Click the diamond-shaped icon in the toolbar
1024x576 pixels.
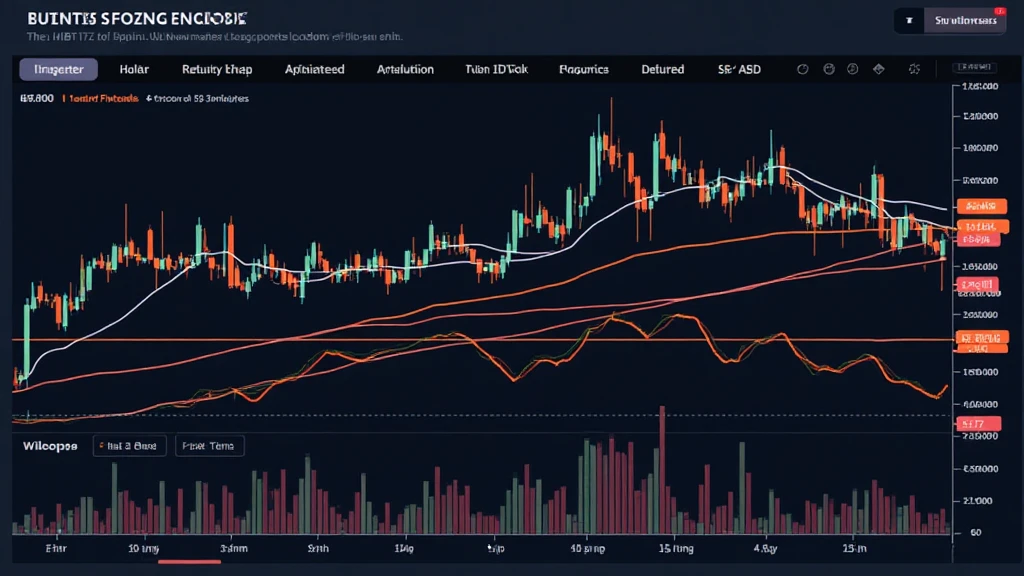click(x=879, y=70)
